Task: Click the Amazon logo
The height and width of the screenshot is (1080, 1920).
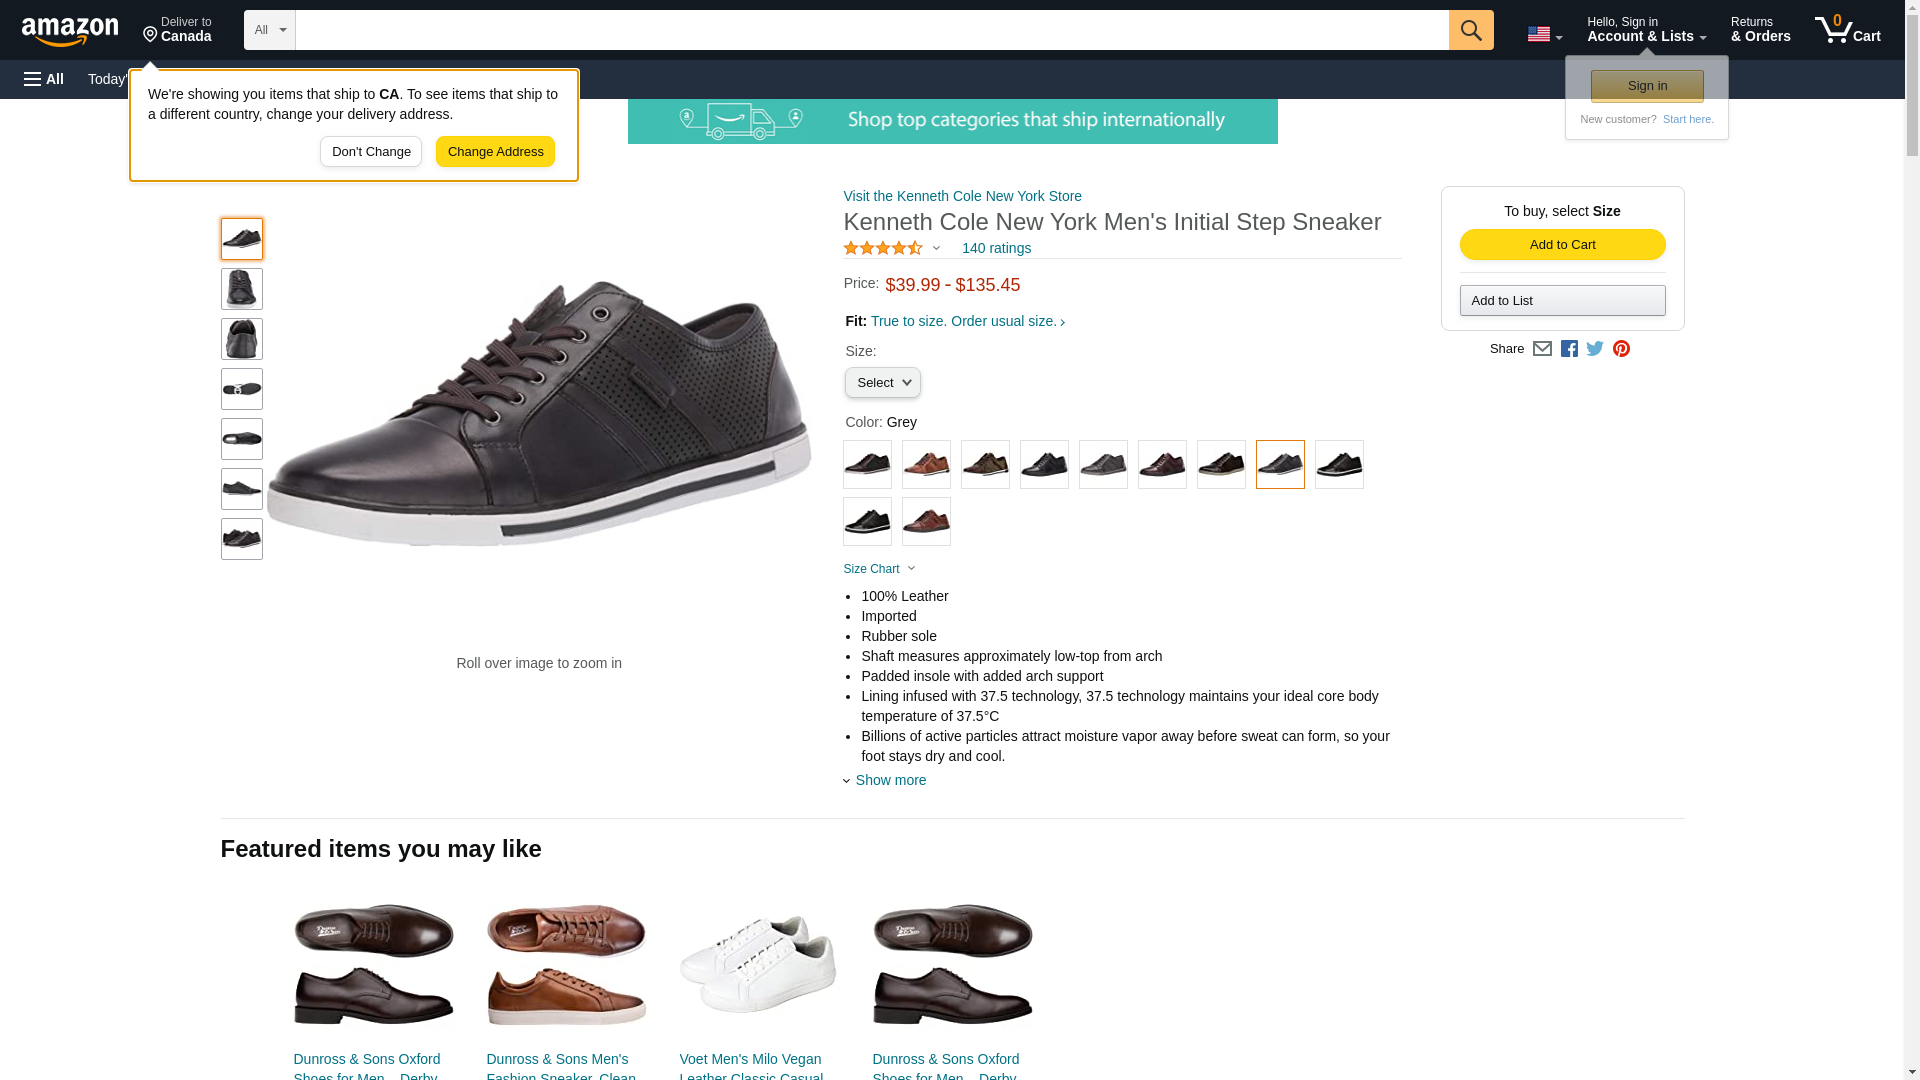Action: [70, 31]
